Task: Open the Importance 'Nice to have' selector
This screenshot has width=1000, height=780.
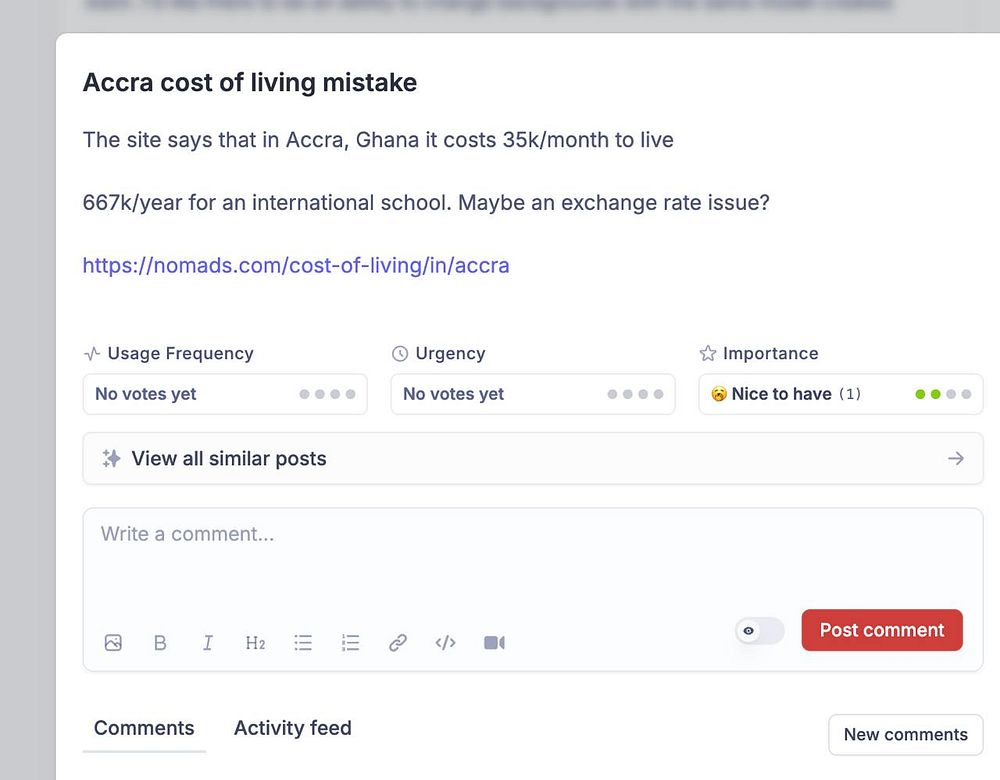Action: 840,394
